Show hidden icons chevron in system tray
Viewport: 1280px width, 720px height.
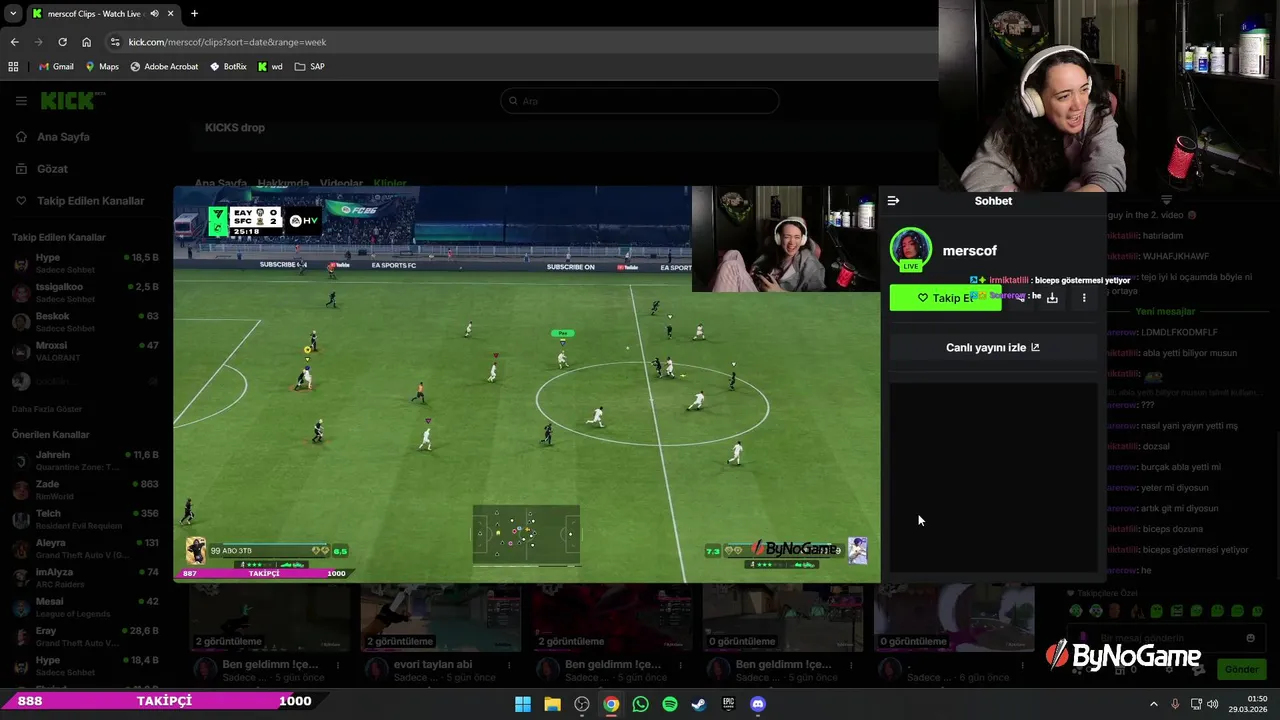[1153, 704]
